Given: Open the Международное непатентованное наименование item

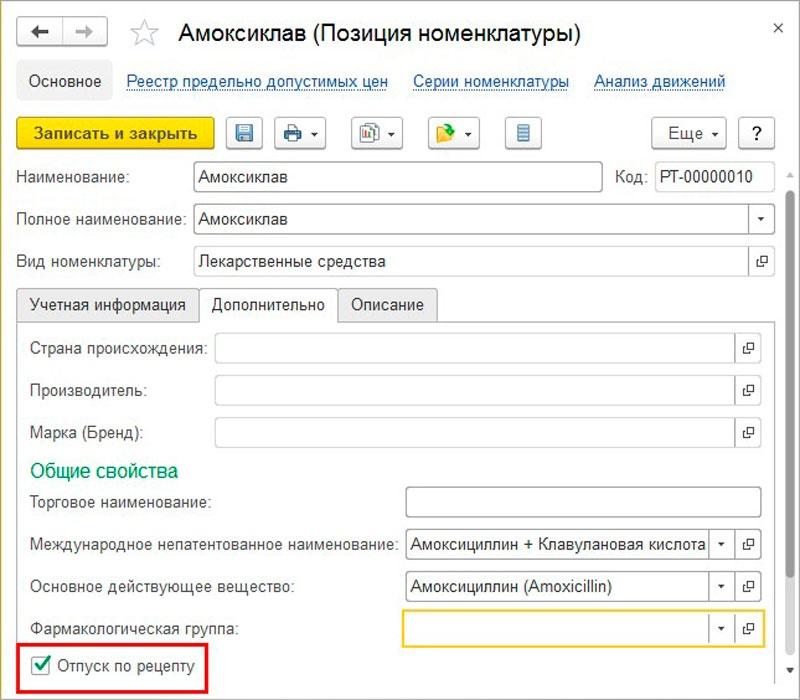Looking at the screenshot, I should tap(748, 544).
